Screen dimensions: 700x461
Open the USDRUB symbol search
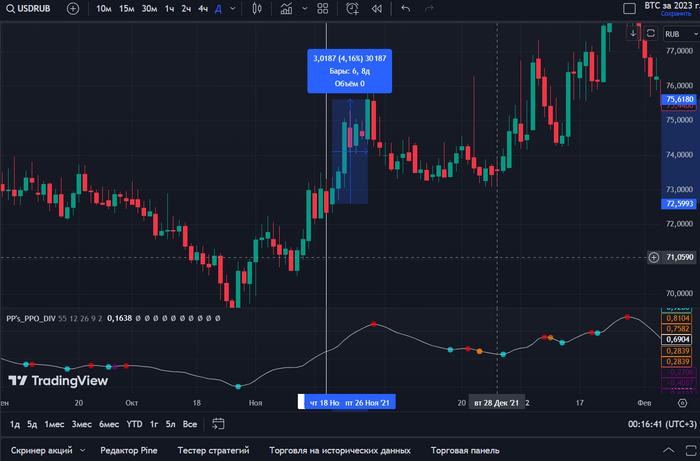pos(28,8)
